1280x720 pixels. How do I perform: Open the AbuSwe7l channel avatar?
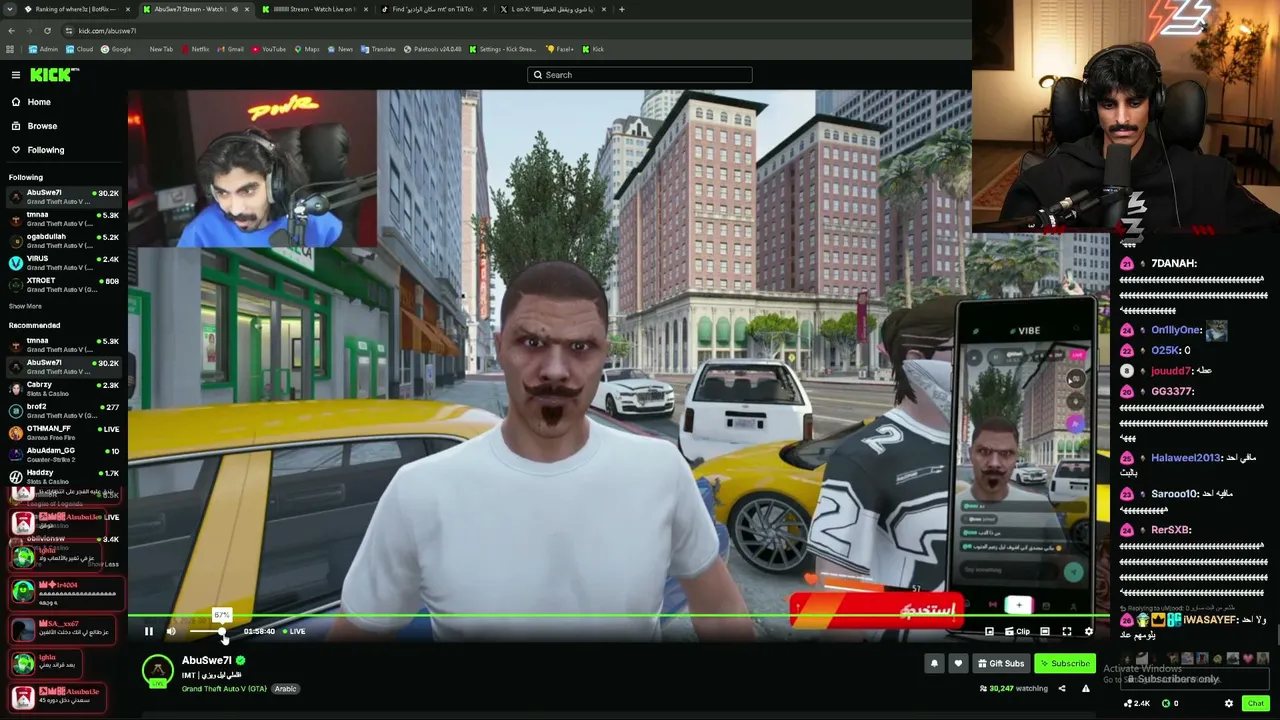[x=157, y=670]
